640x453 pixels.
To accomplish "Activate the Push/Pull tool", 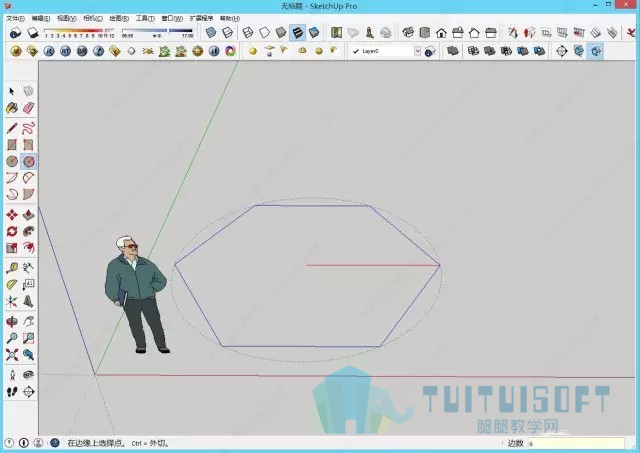I will tap(28, 215).
